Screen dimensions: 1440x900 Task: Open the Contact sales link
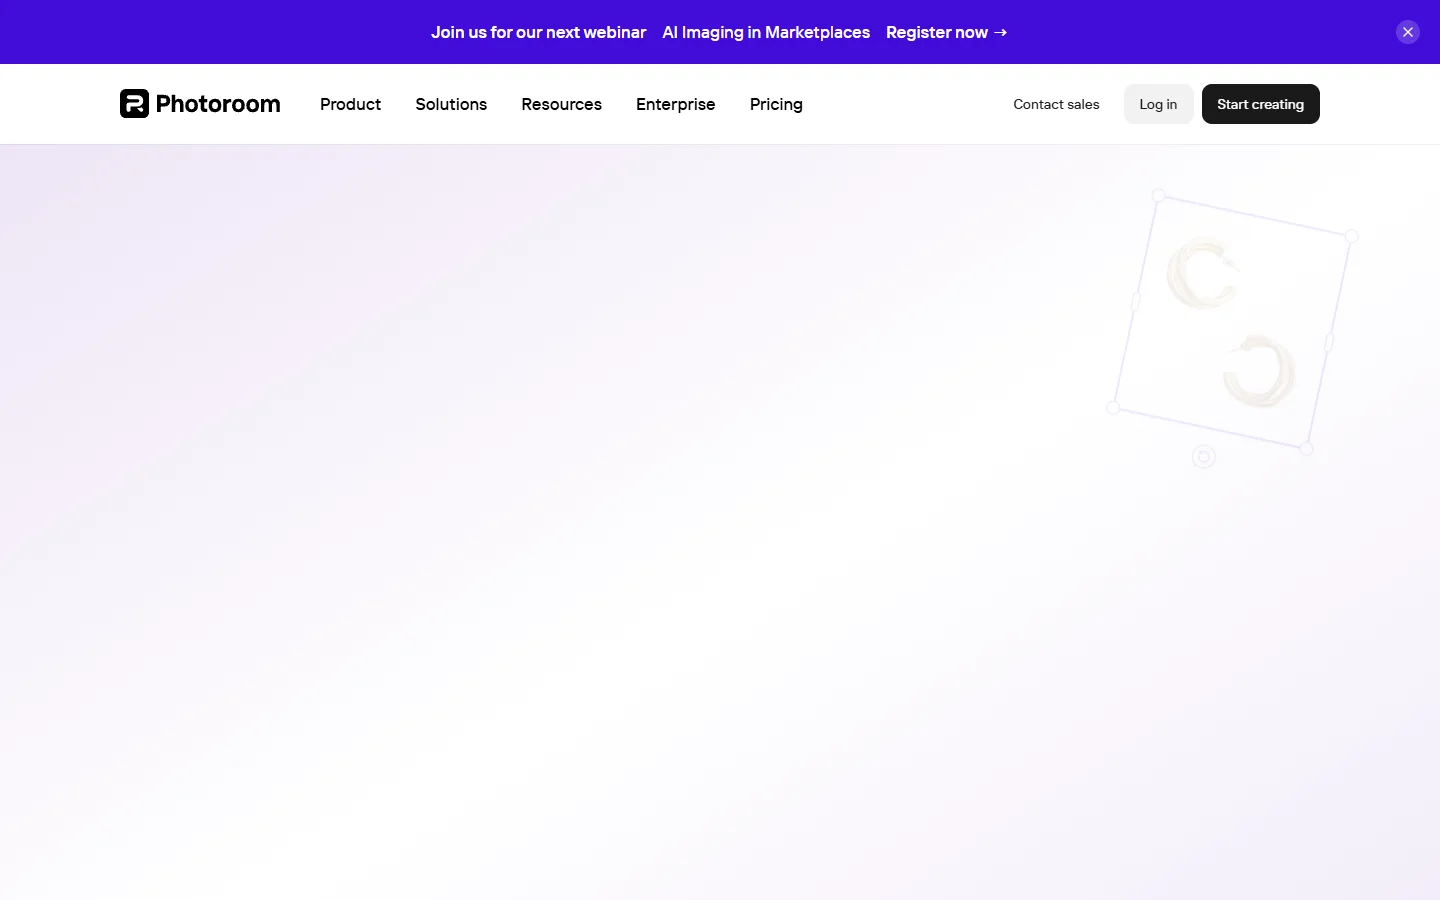1056,104
